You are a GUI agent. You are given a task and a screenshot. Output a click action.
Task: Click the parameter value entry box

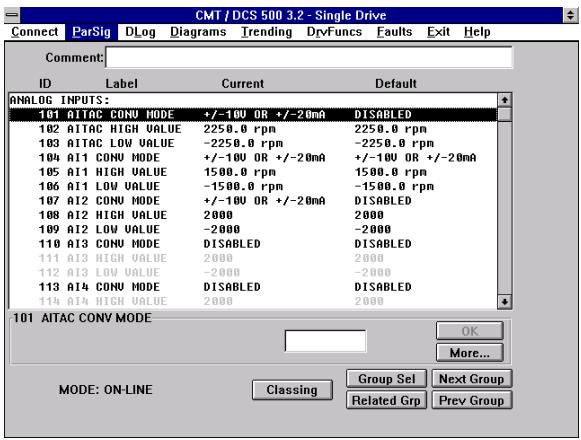click(325, 341)
